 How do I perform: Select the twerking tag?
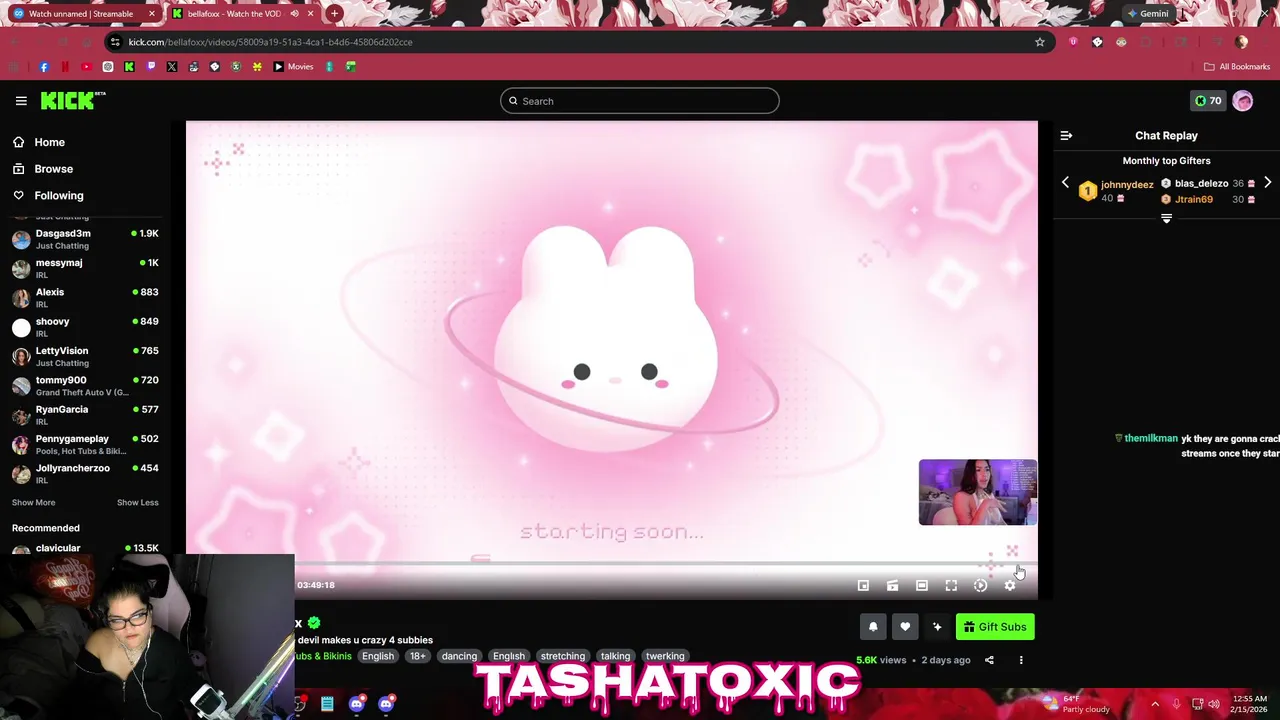[665, 657]
